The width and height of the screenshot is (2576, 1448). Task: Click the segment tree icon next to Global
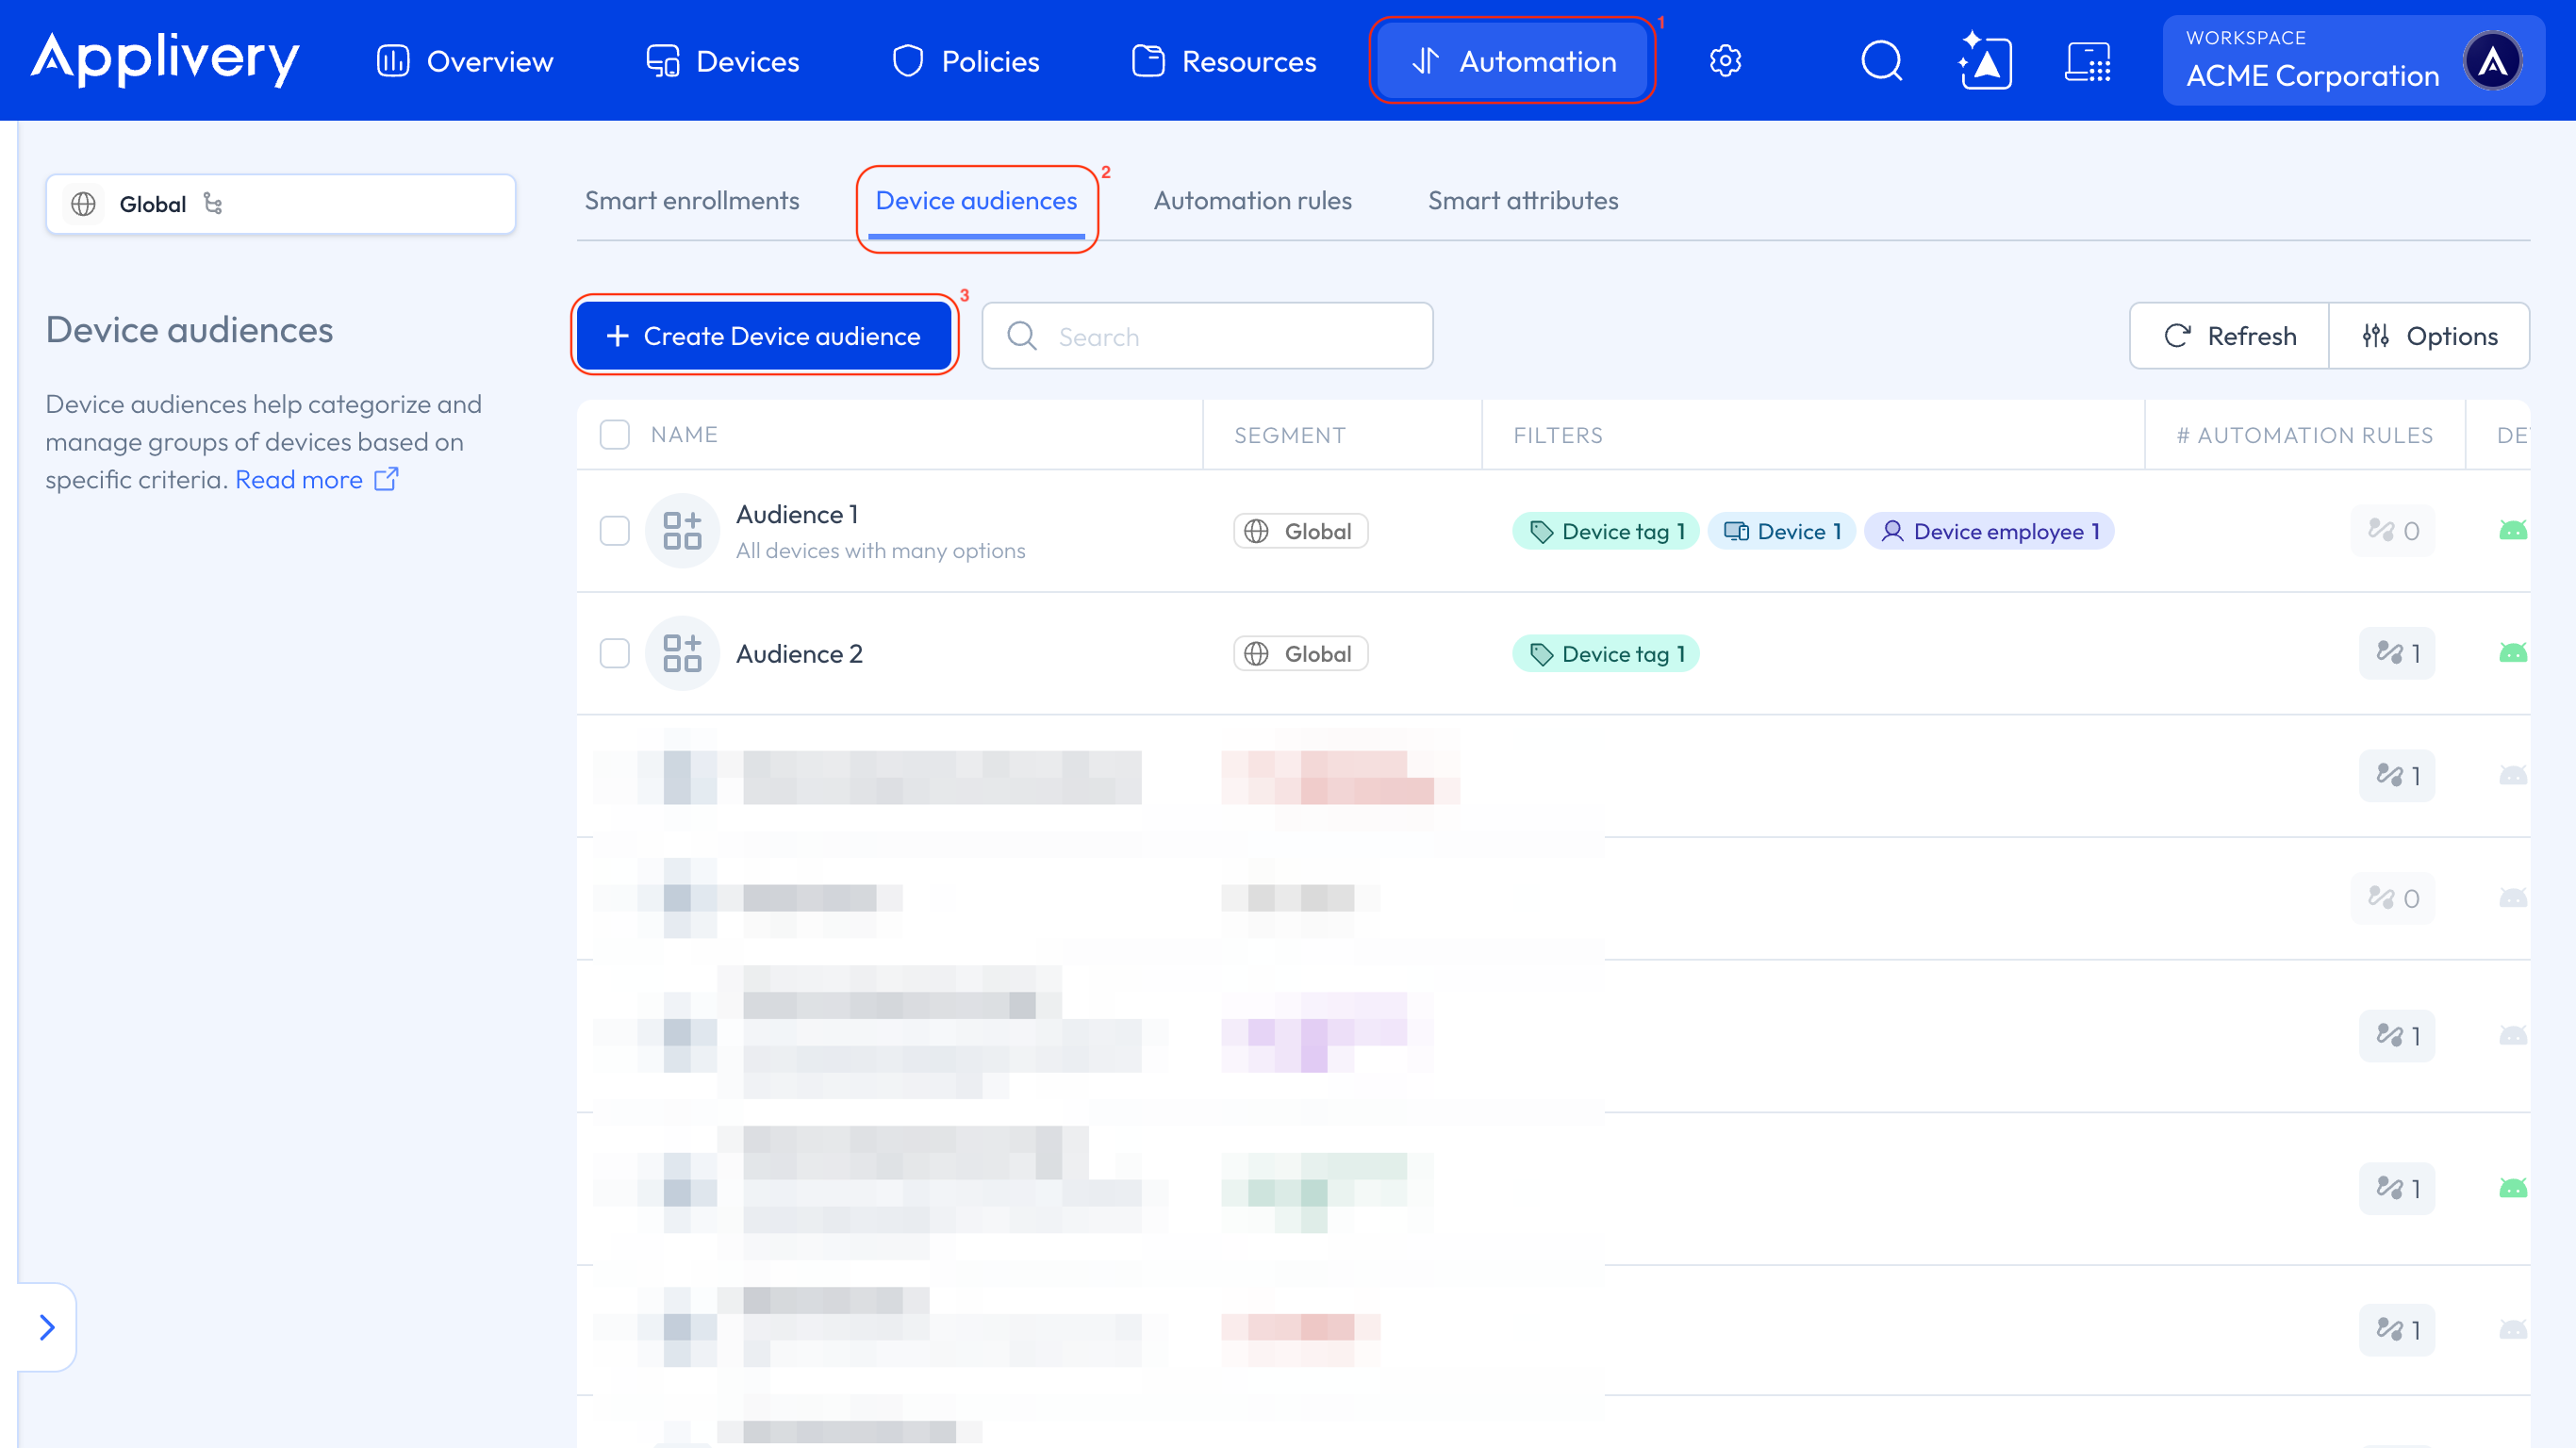213,203
